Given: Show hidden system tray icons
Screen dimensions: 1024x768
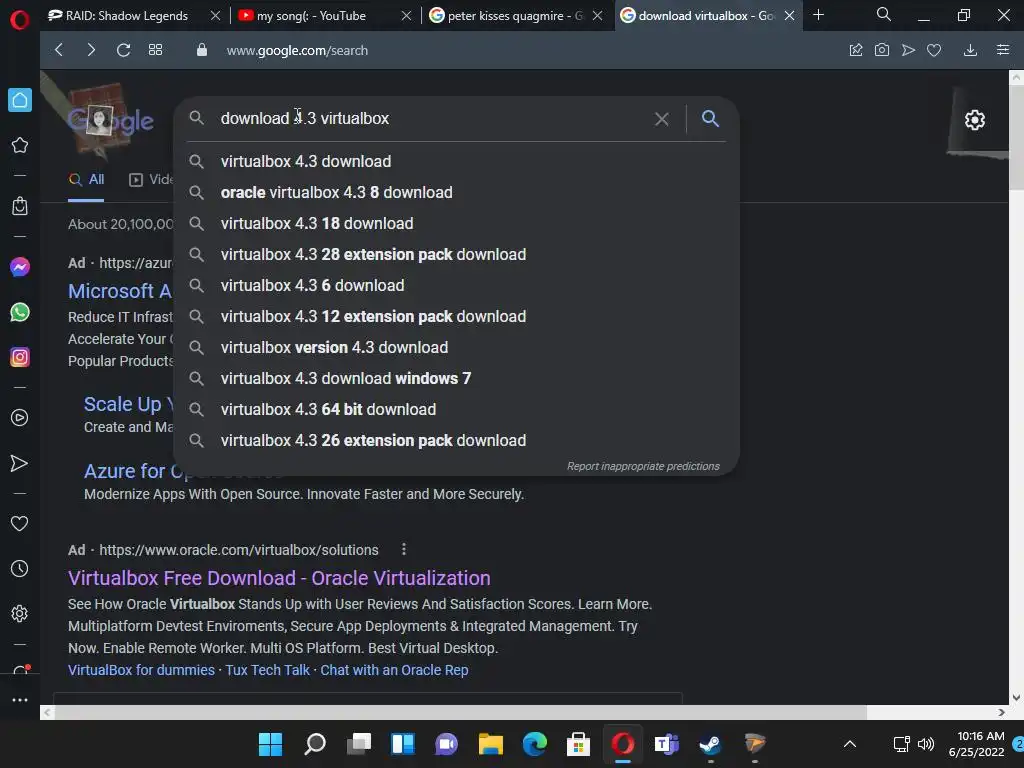Looking at the screenshot, I should (850, 744).
